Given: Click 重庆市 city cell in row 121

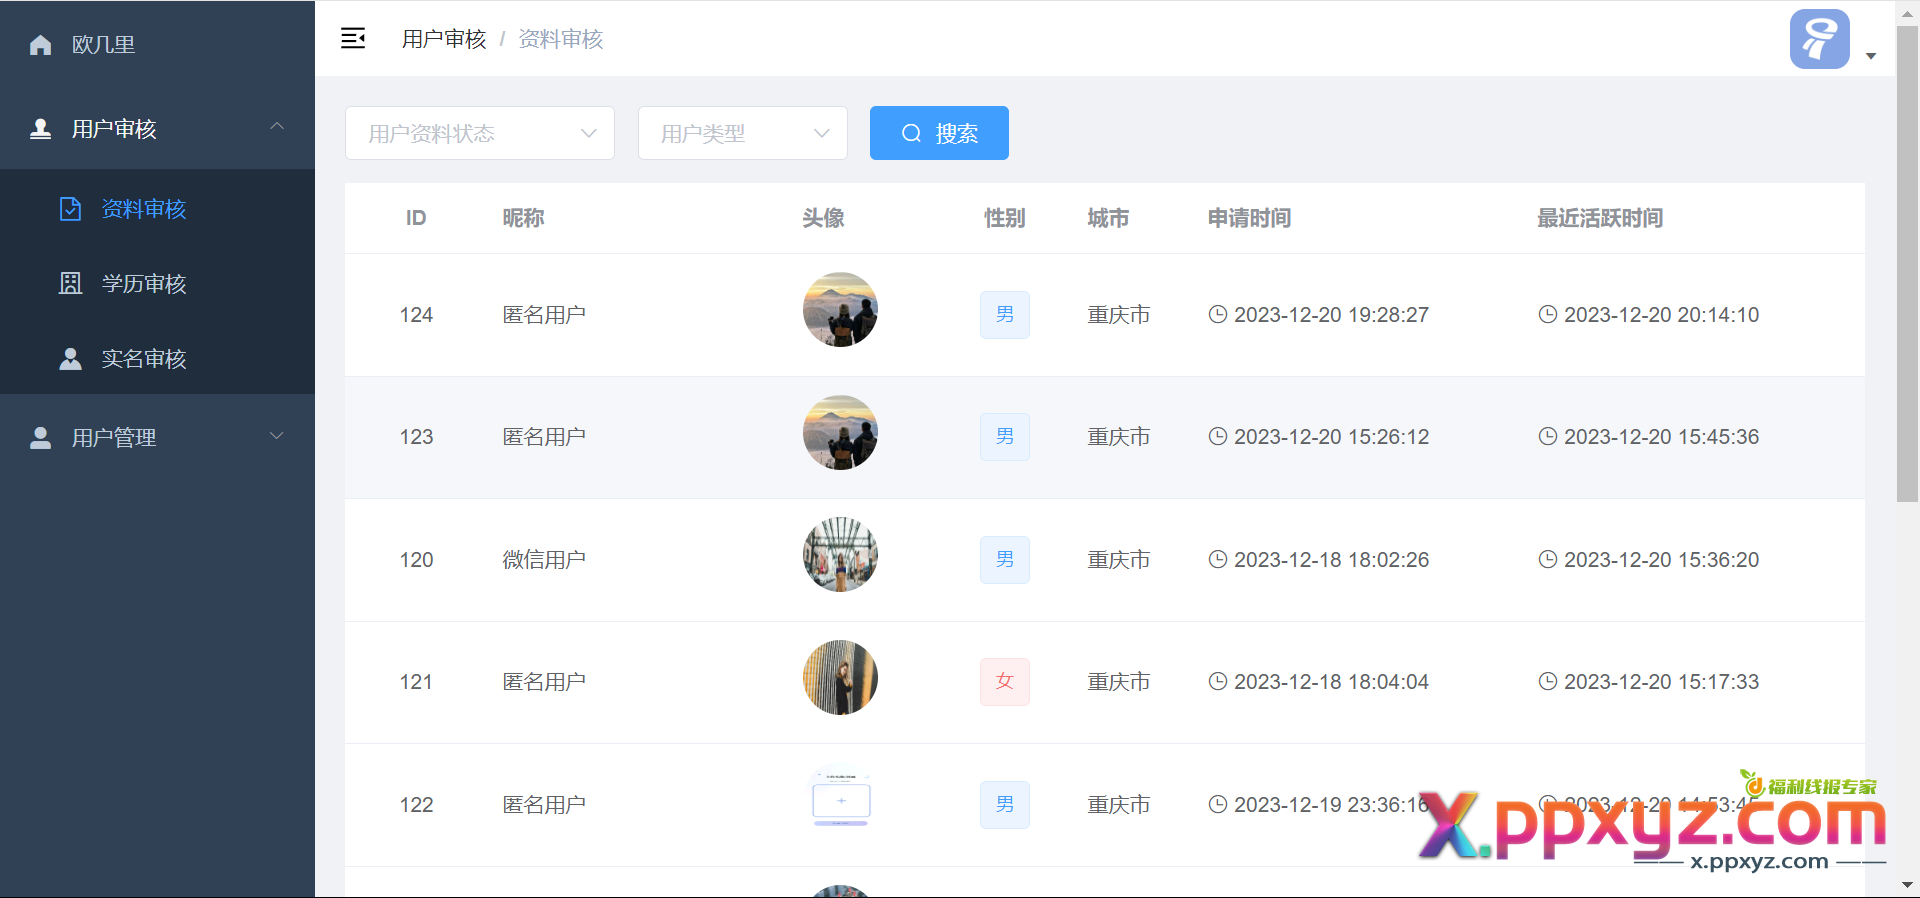Looking at the screenshot, I should [1119, 682].
